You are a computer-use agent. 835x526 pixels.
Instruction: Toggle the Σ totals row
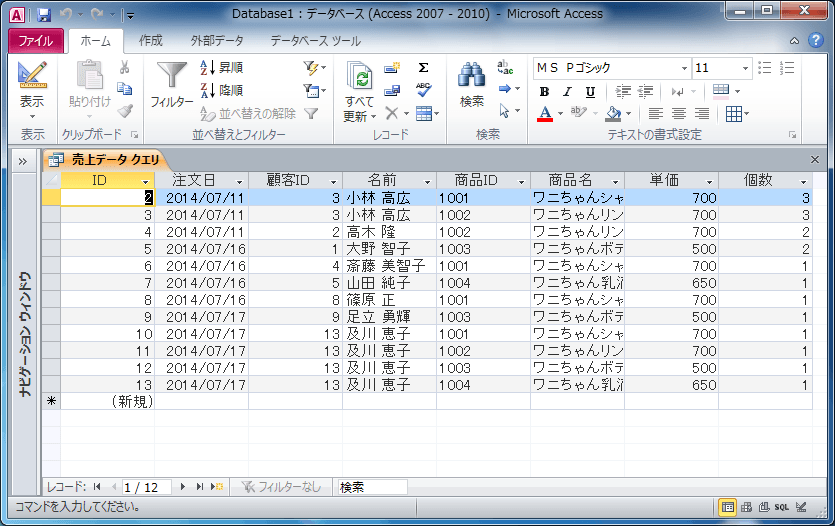423,68
